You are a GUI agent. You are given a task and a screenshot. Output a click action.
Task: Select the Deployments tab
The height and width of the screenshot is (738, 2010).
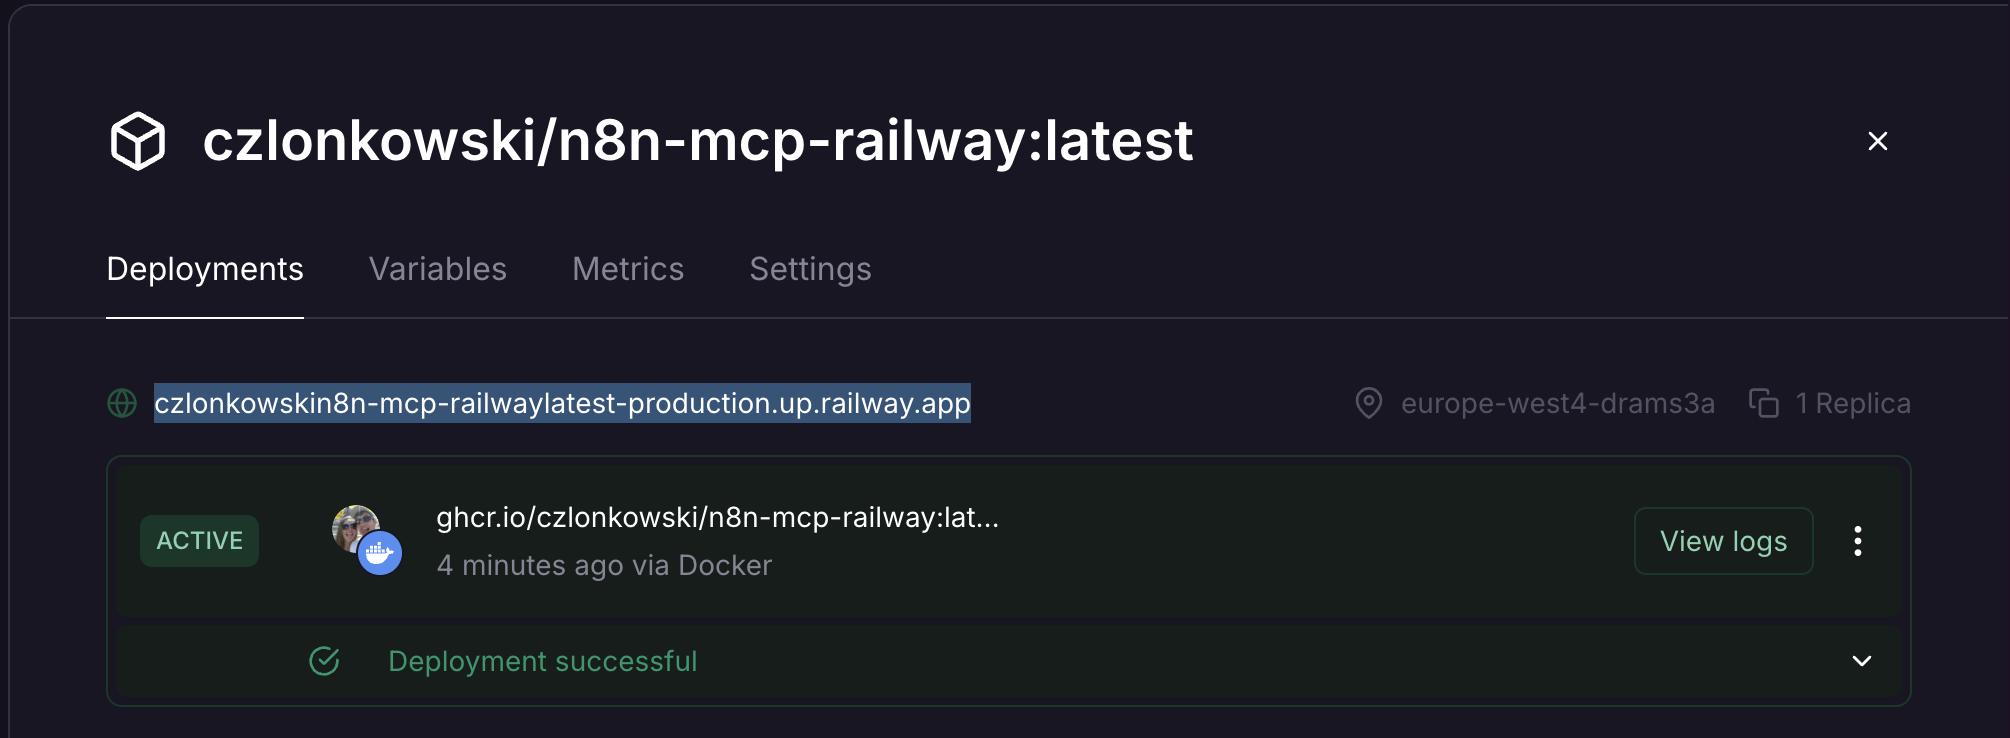(205, 269)
